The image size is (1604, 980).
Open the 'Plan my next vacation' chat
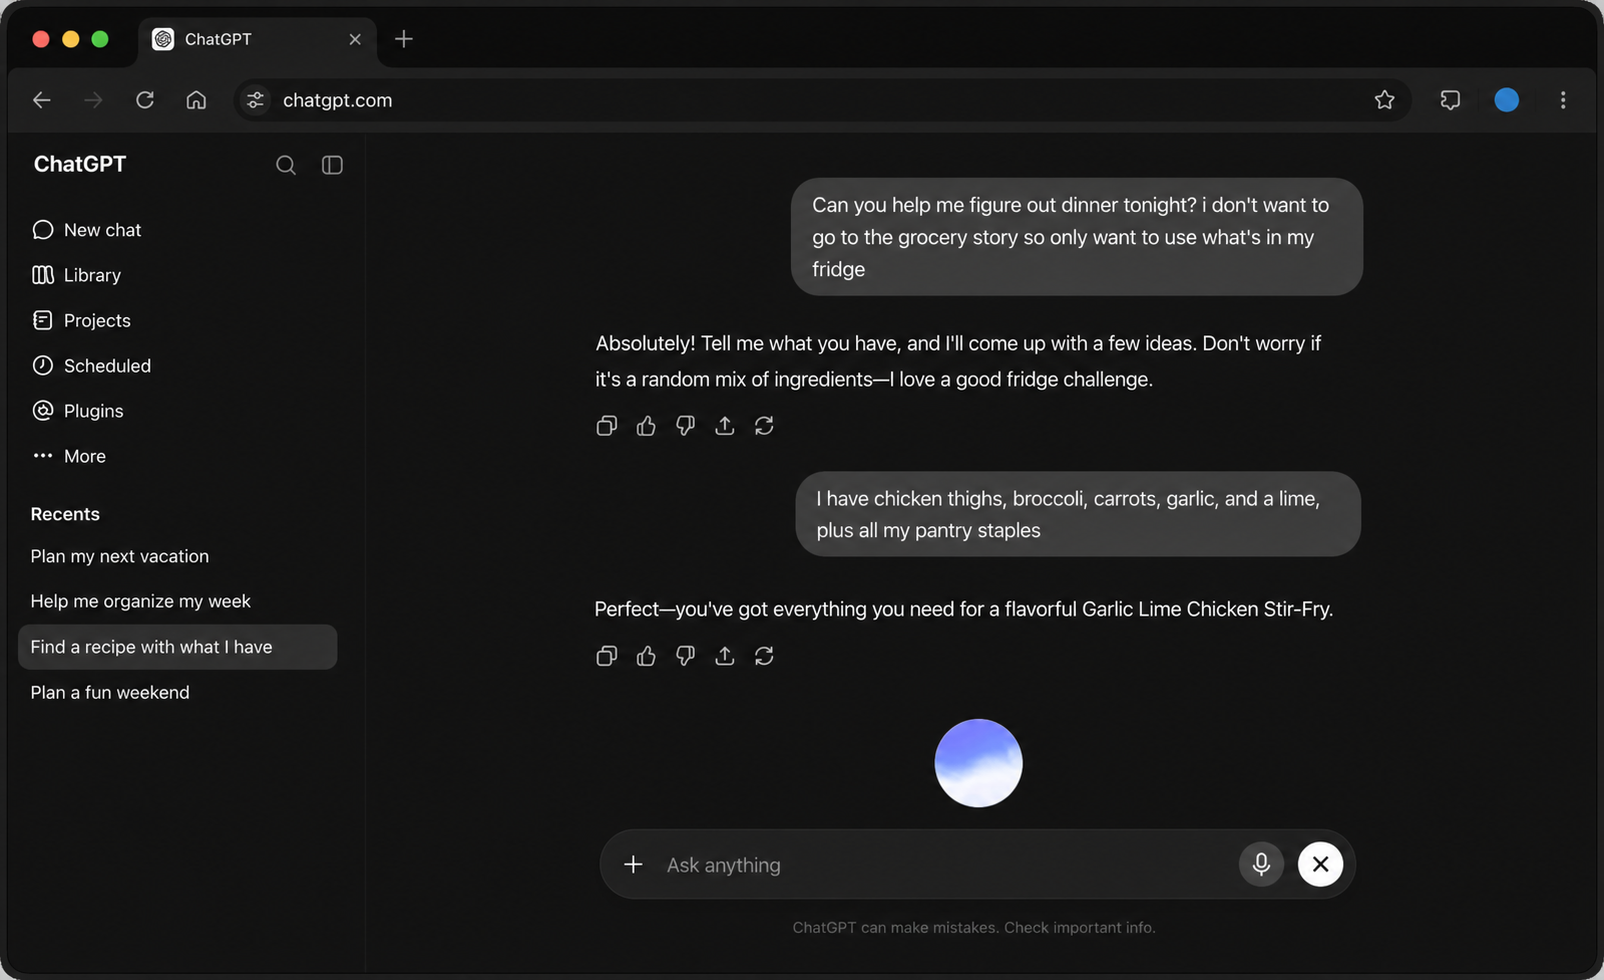click(x=120, y=556)
